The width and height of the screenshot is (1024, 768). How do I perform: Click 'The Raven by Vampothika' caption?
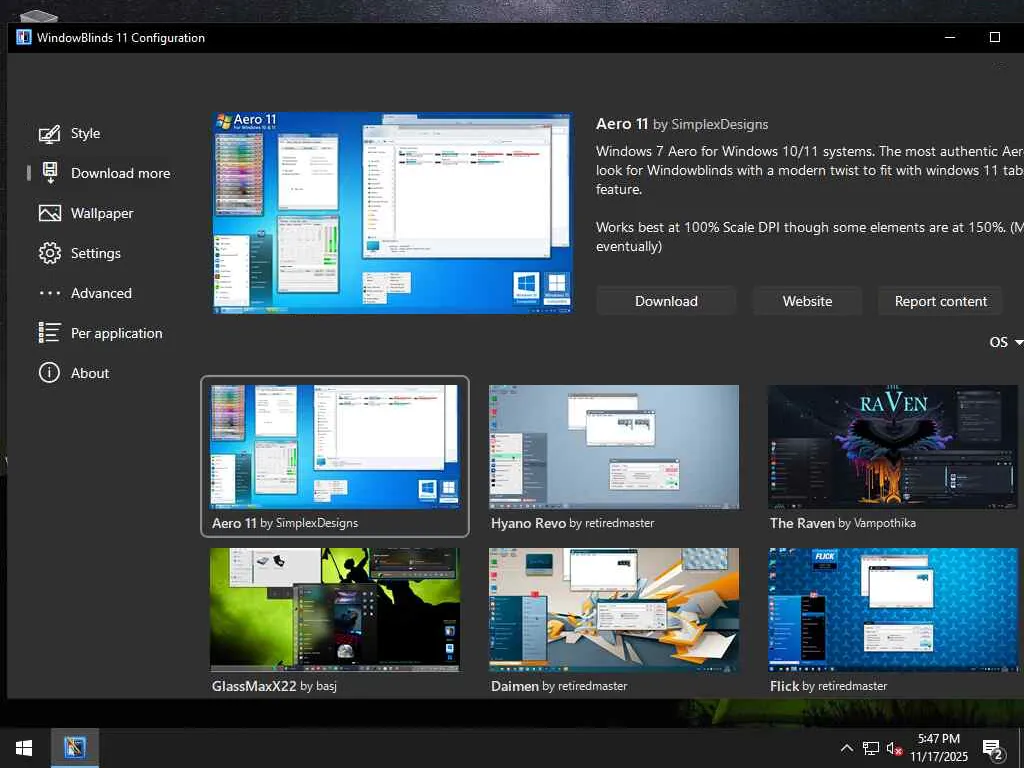point(843,523)
